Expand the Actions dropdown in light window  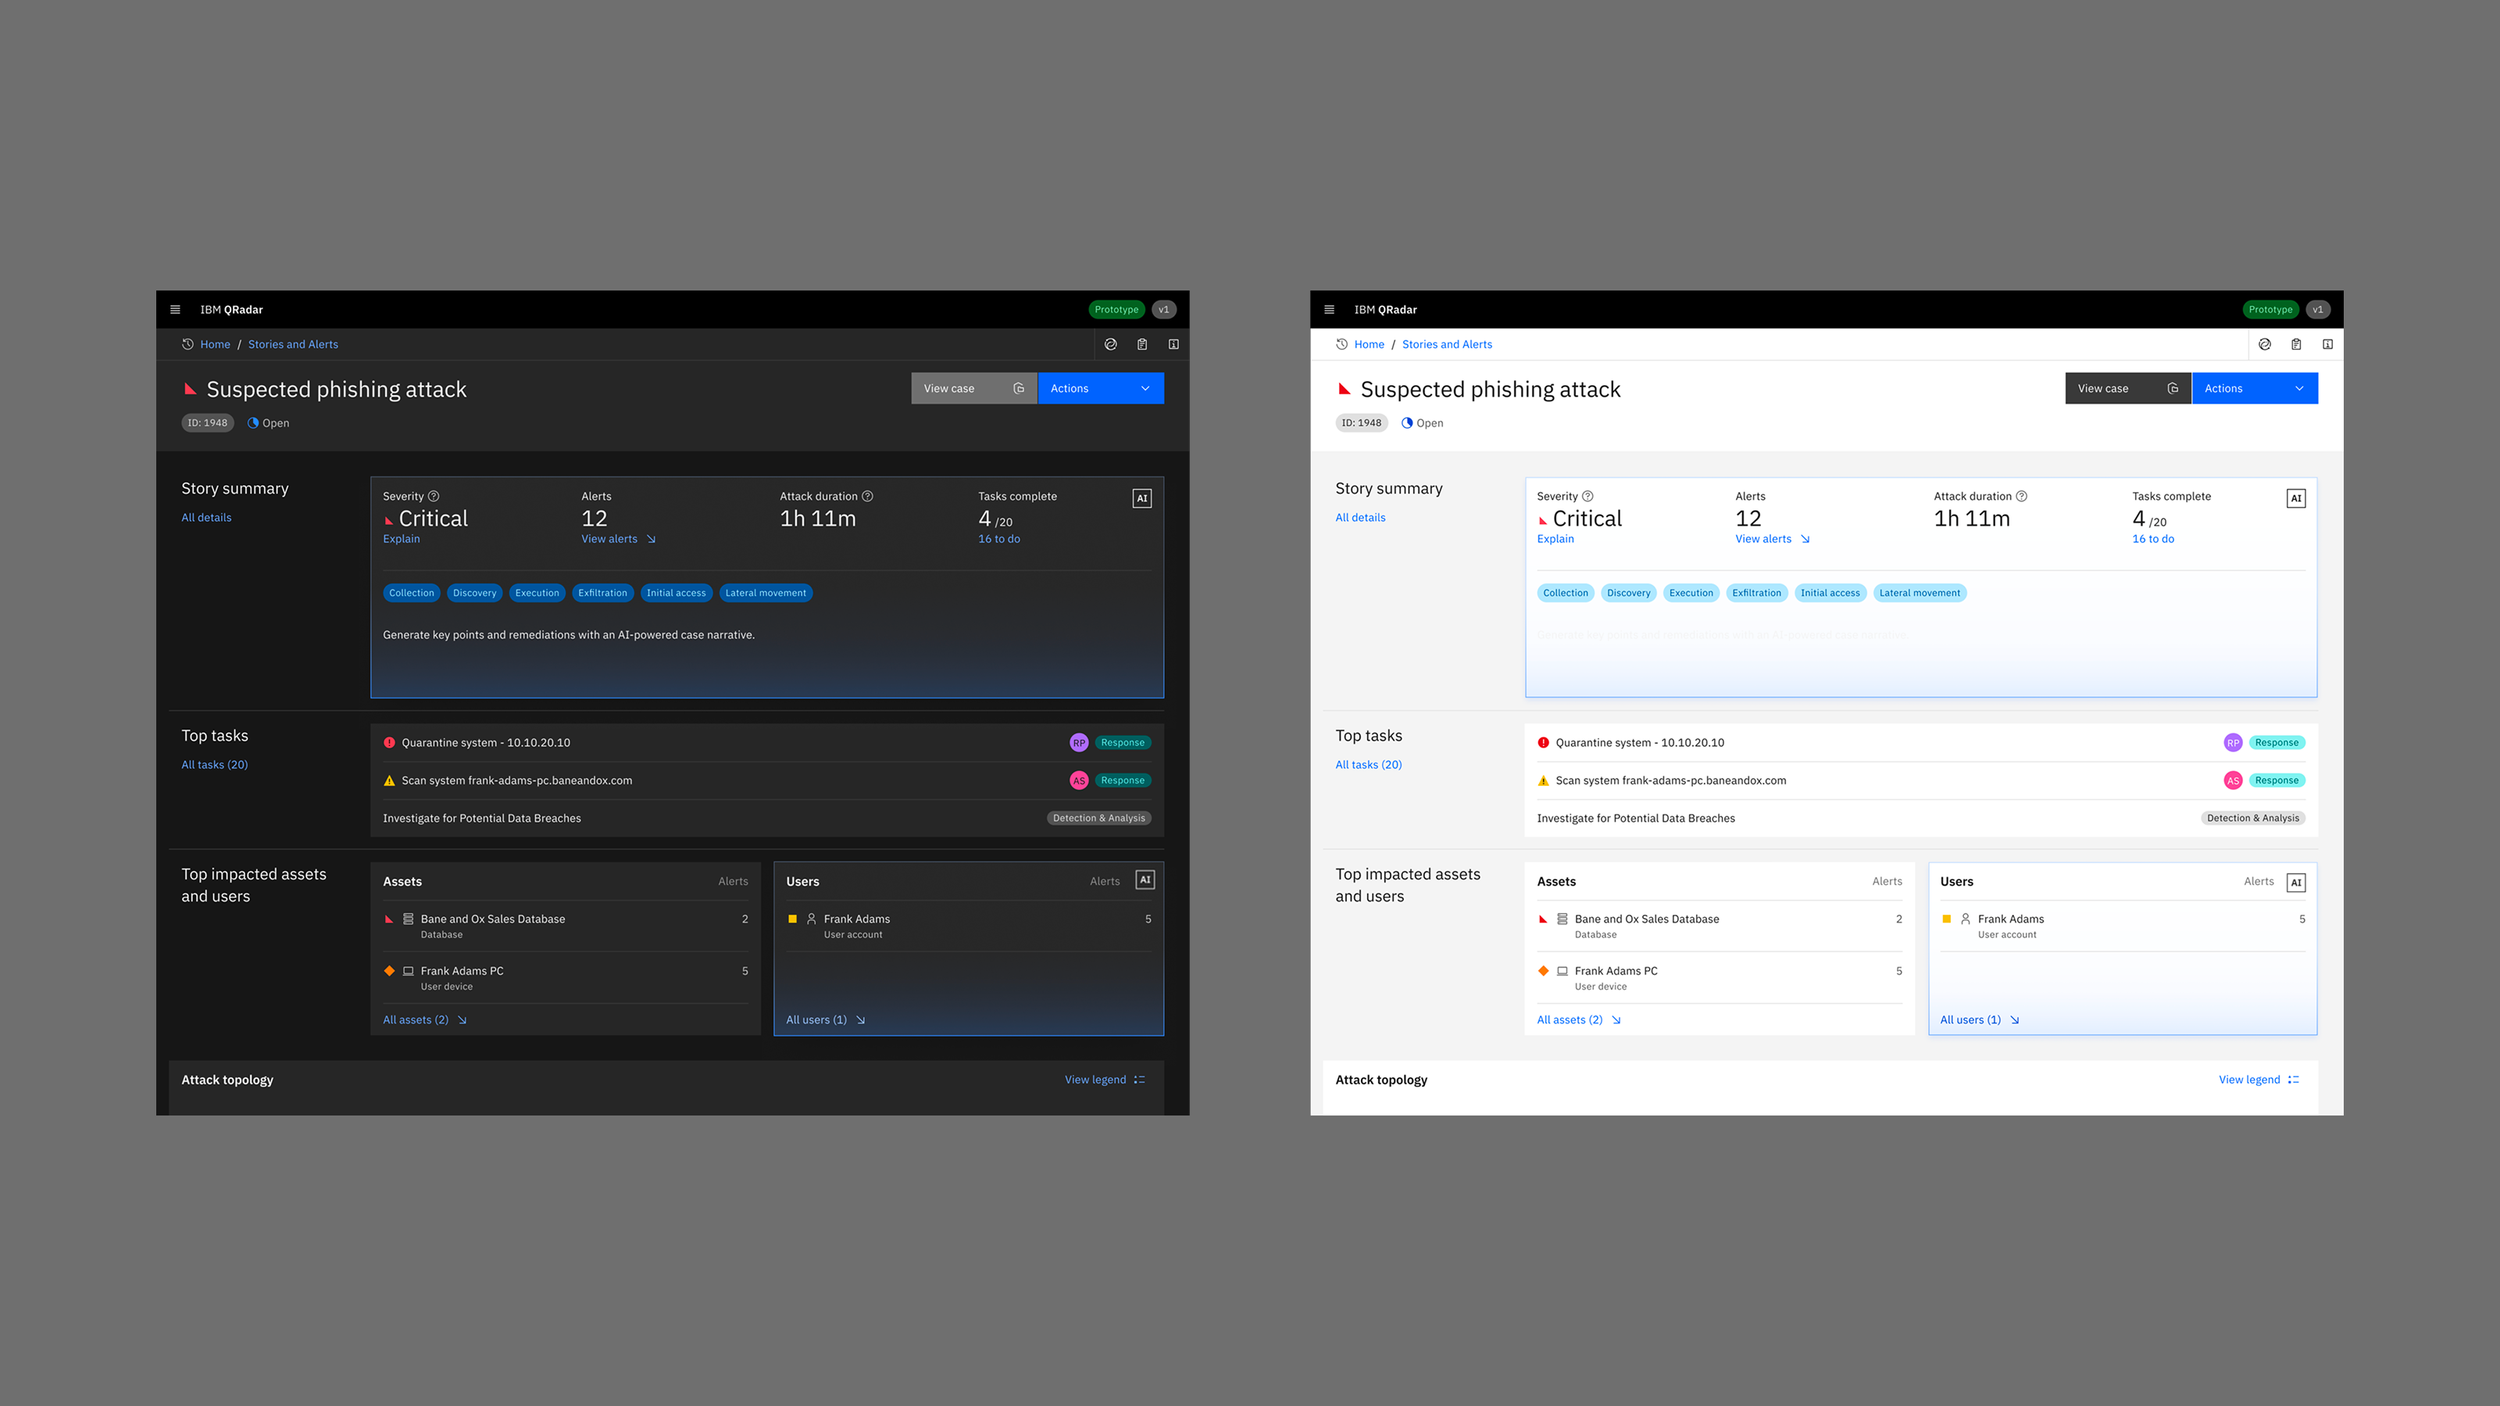pyautogui.click(x=2255, y=388)
